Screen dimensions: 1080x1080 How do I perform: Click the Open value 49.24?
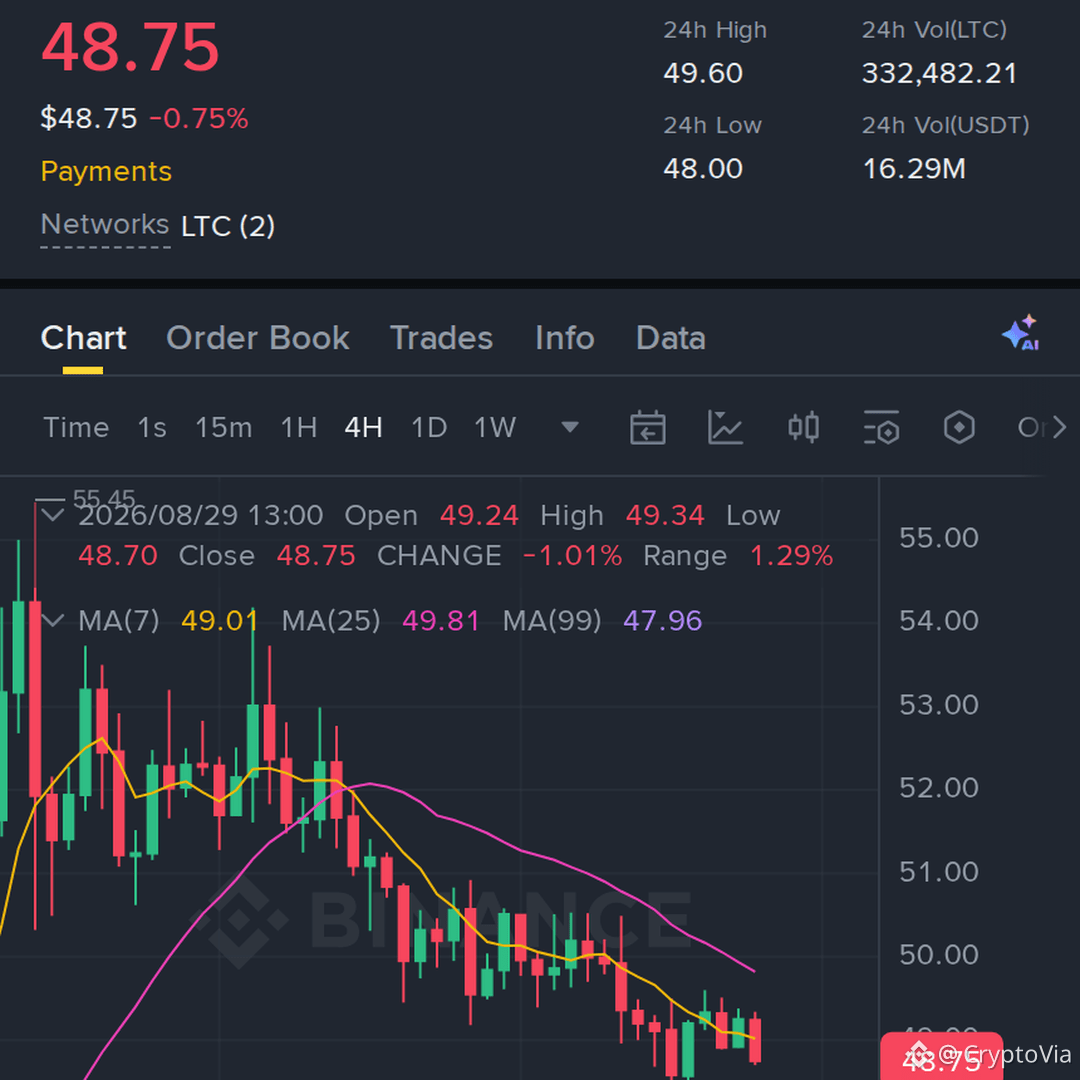(479, 515)
